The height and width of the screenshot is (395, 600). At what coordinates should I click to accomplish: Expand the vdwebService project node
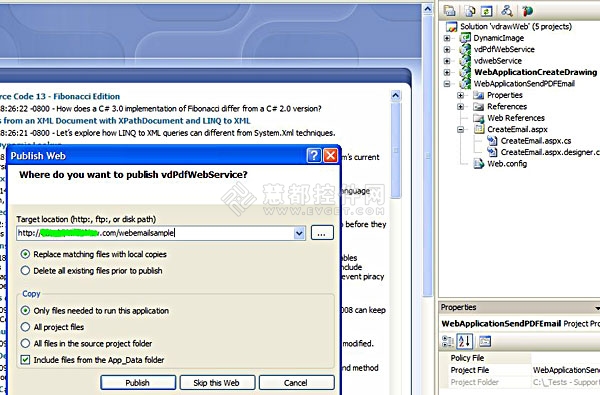(447, 61)
